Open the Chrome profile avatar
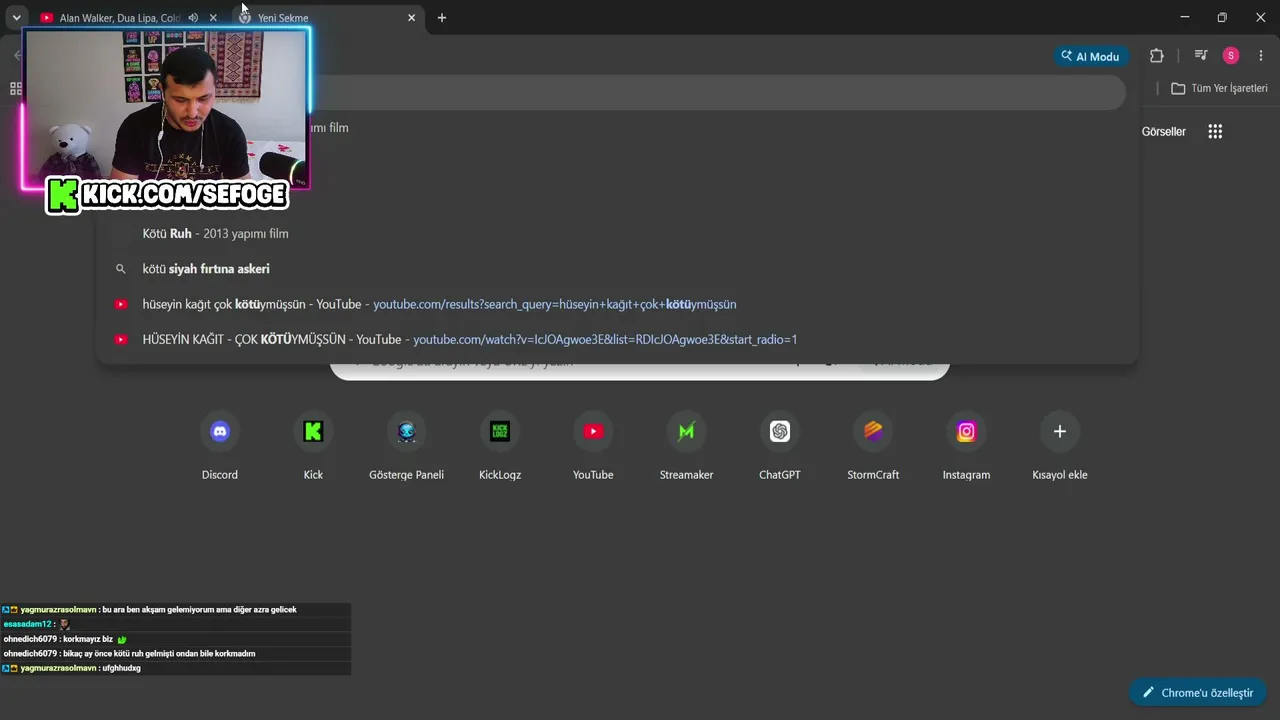Viewport: 1280px width, 720px height. 1231,56
